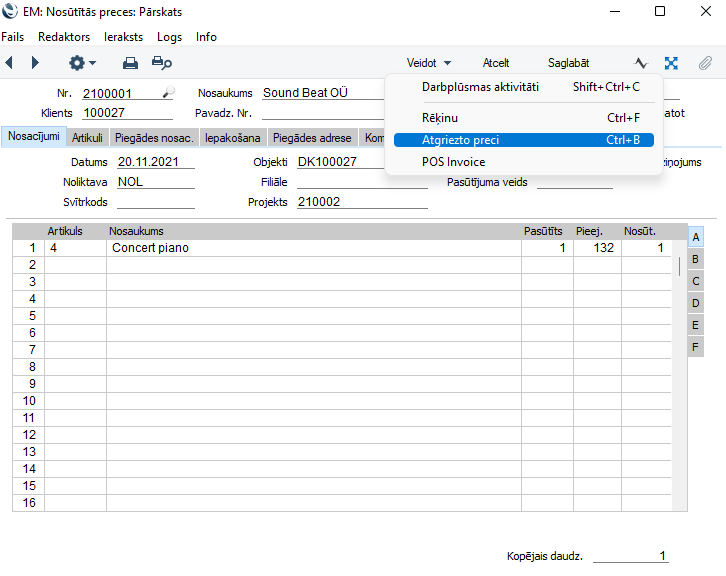Image resolution: width=726 pixels, height=576 pixels.
Task: Click the print preview icon
Action: [161, 63]
